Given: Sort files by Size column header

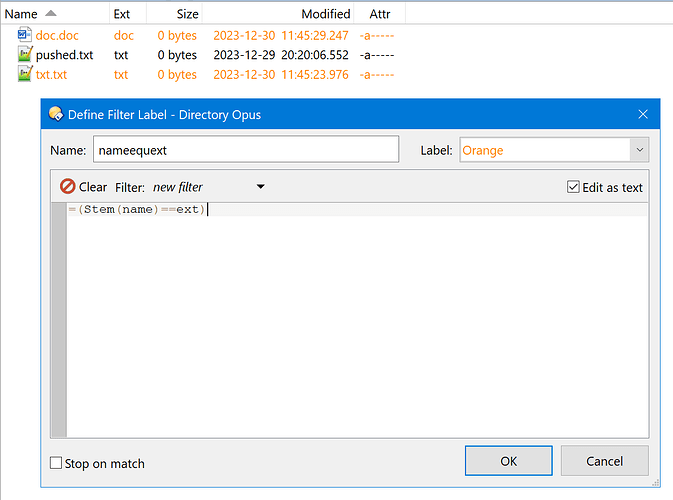Looking at the screenshot, I should (x=187, y=14).
